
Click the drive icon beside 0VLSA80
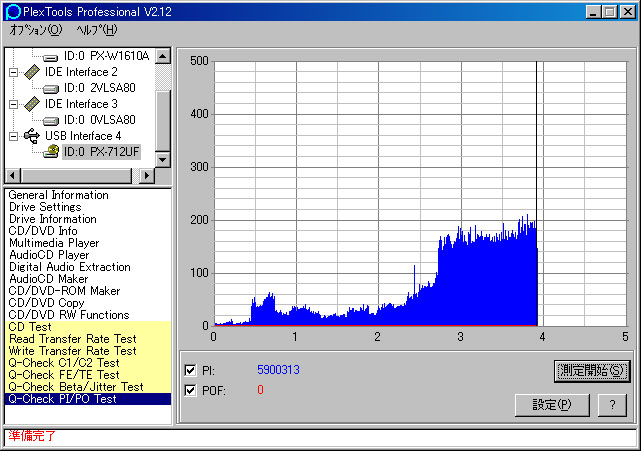[51, 121]
